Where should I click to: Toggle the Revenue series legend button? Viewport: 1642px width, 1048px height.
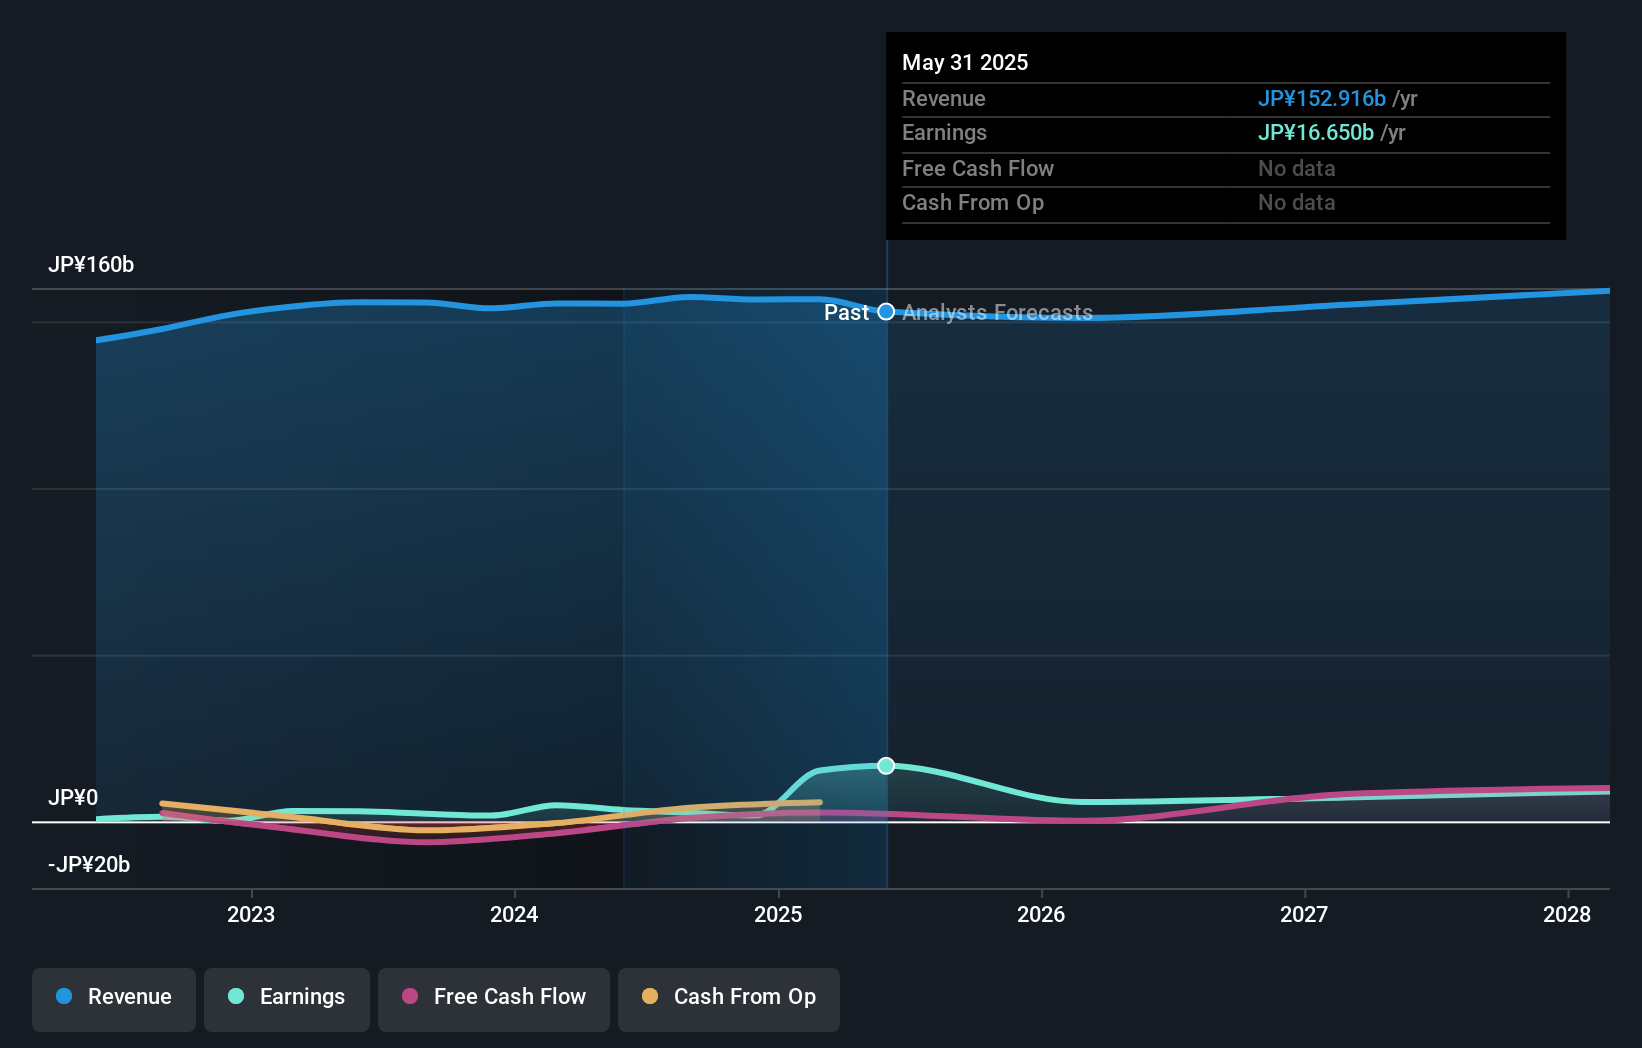(x=114, y=999)
